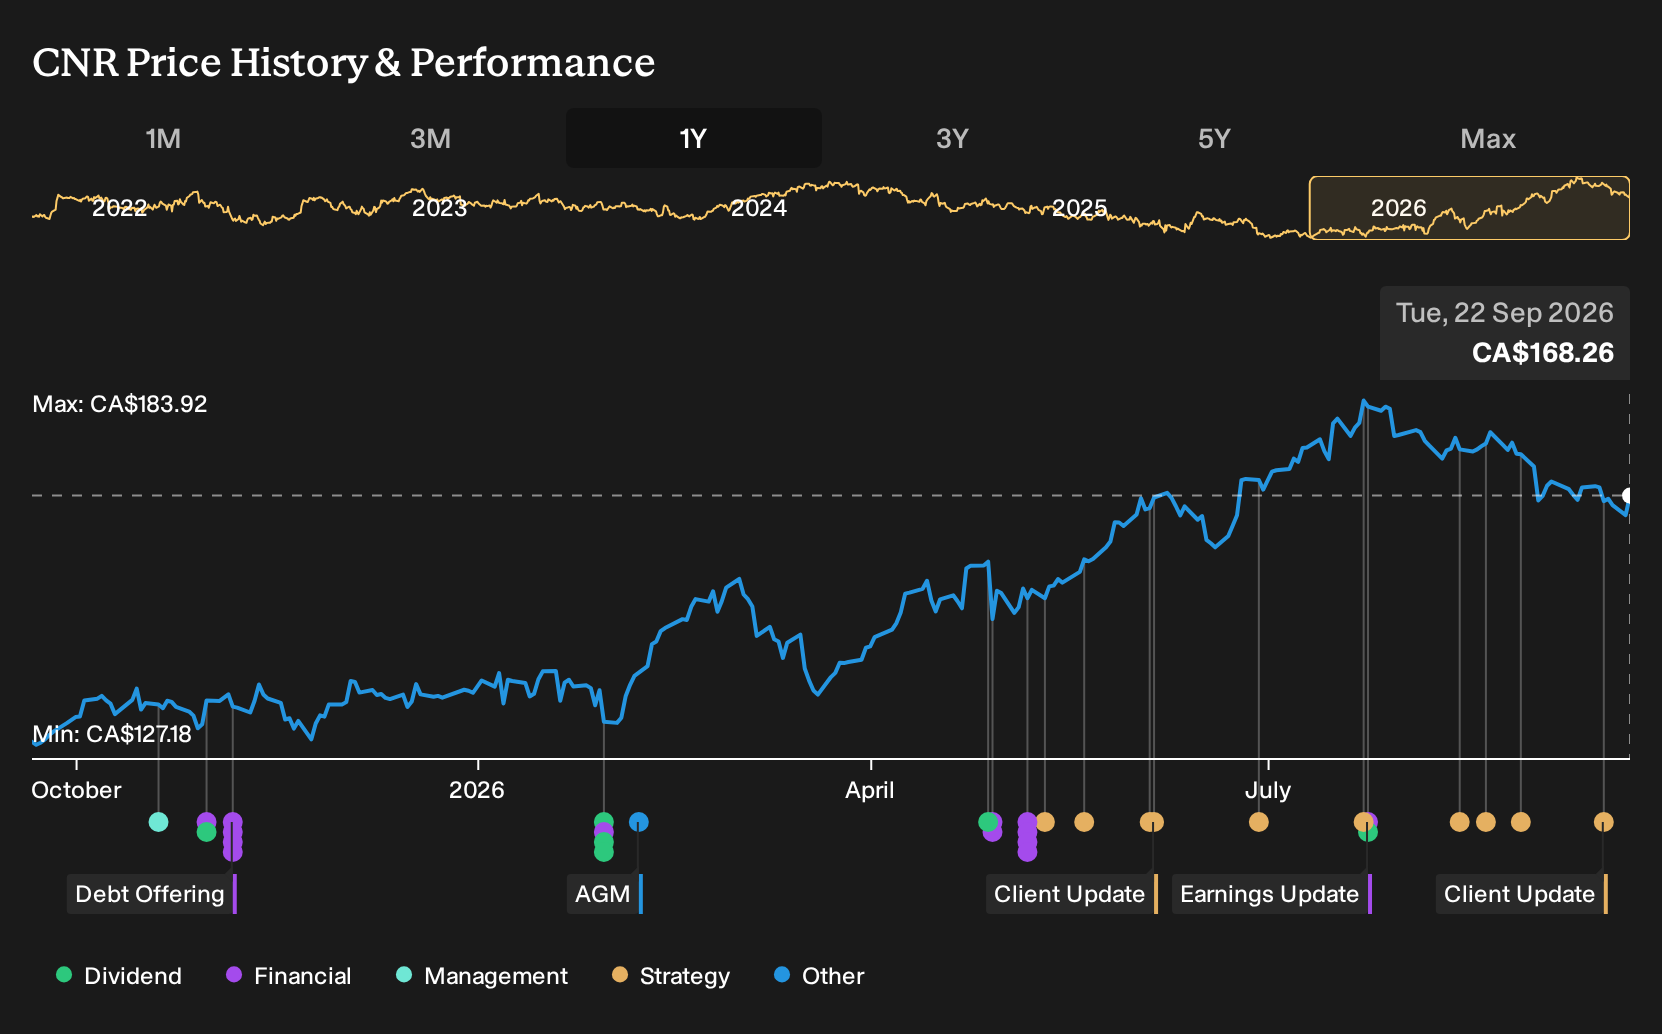The width and height of the screenshot is (1662, 1034).
Task: Click the 2023 section of the overview chart
Action: (x=440, y=208)
